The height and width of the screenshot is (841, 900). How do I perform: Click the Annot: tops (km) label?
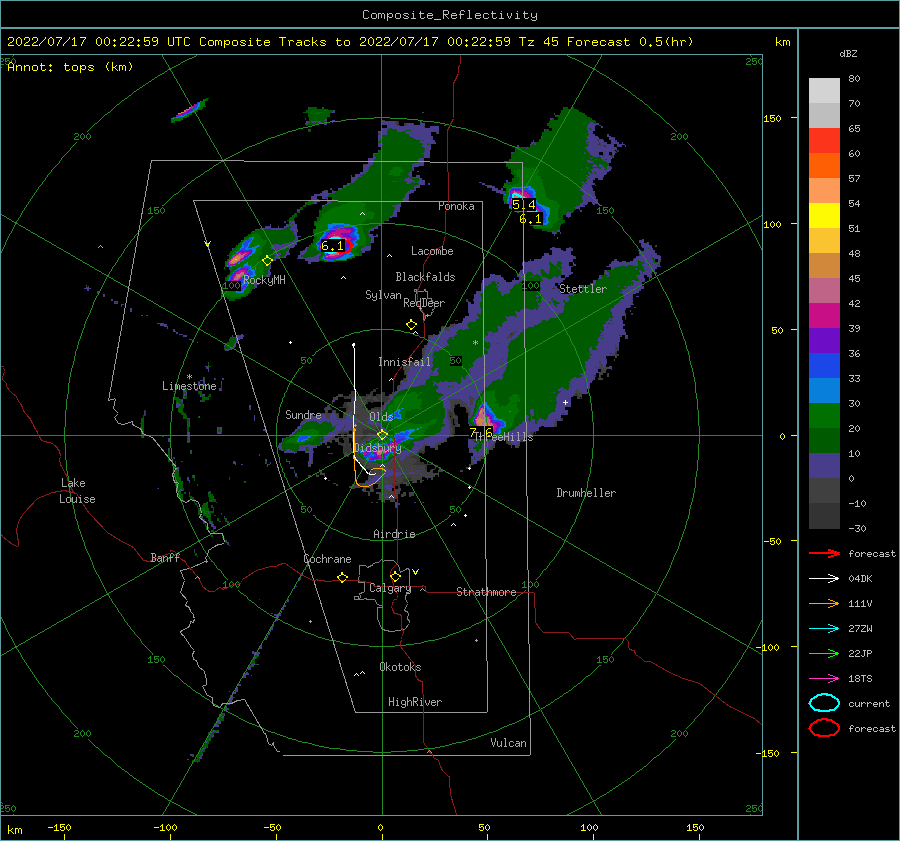[x=70, y=67]
